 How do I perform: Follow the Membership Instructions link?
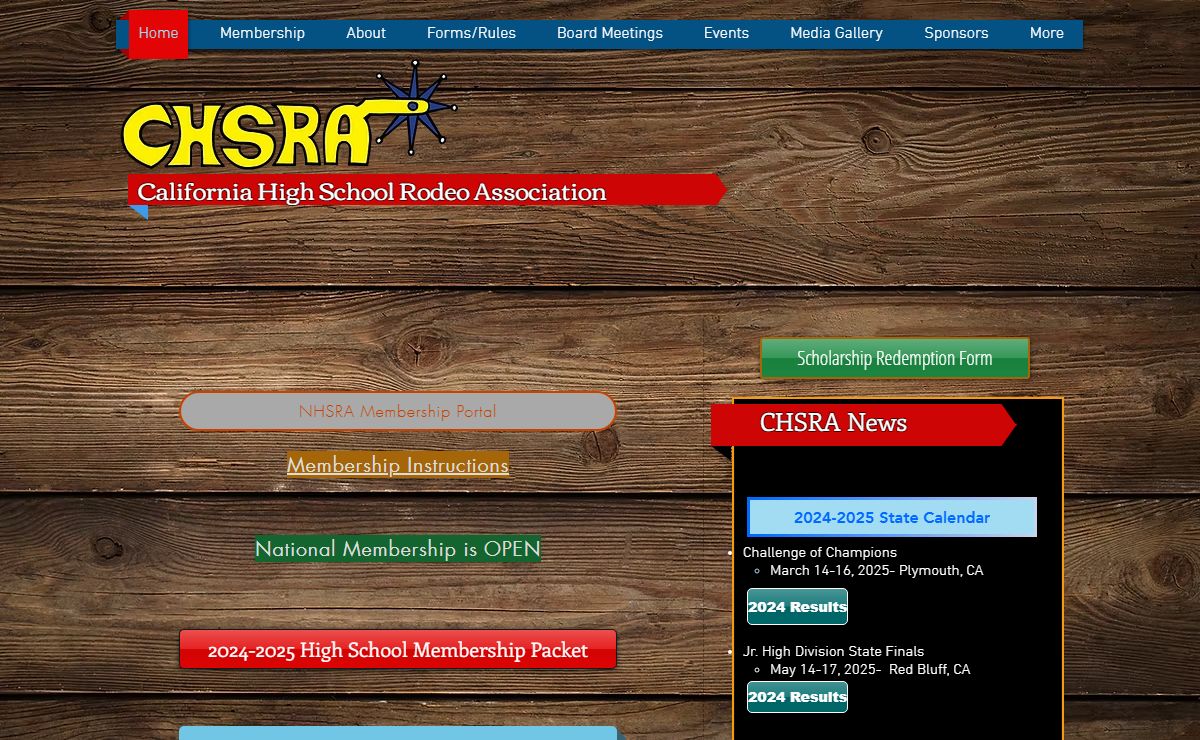pyautogui.click(x=398, y=465)
